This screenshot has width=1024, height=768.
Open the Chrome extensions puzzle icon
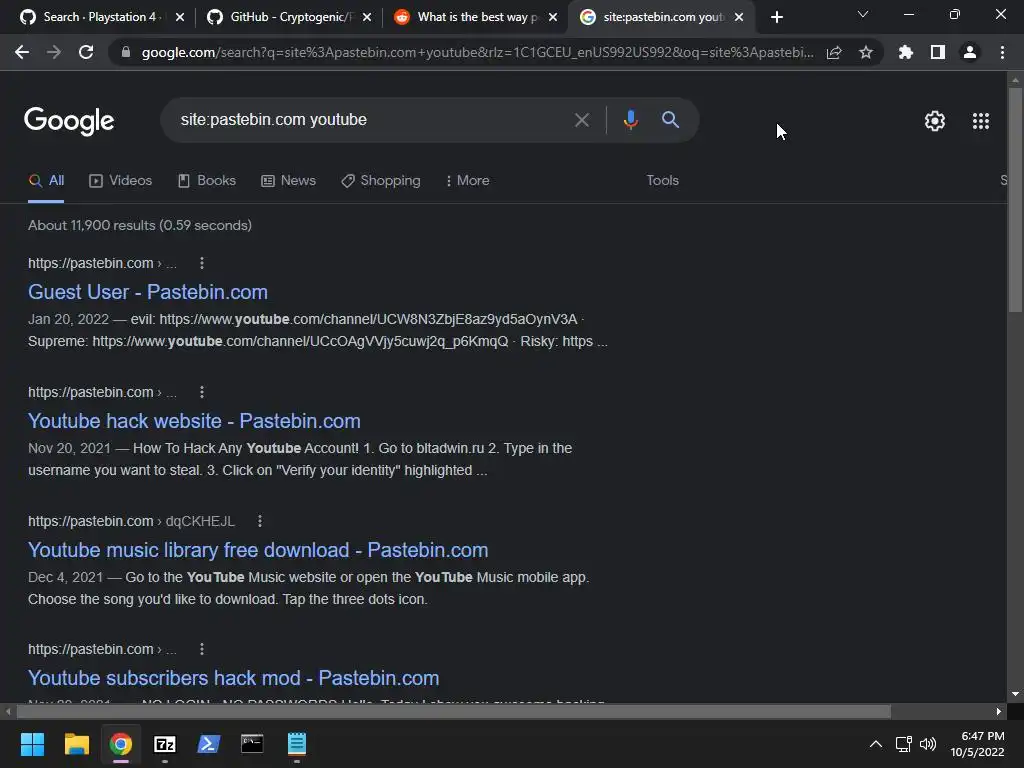coord(906,52)
